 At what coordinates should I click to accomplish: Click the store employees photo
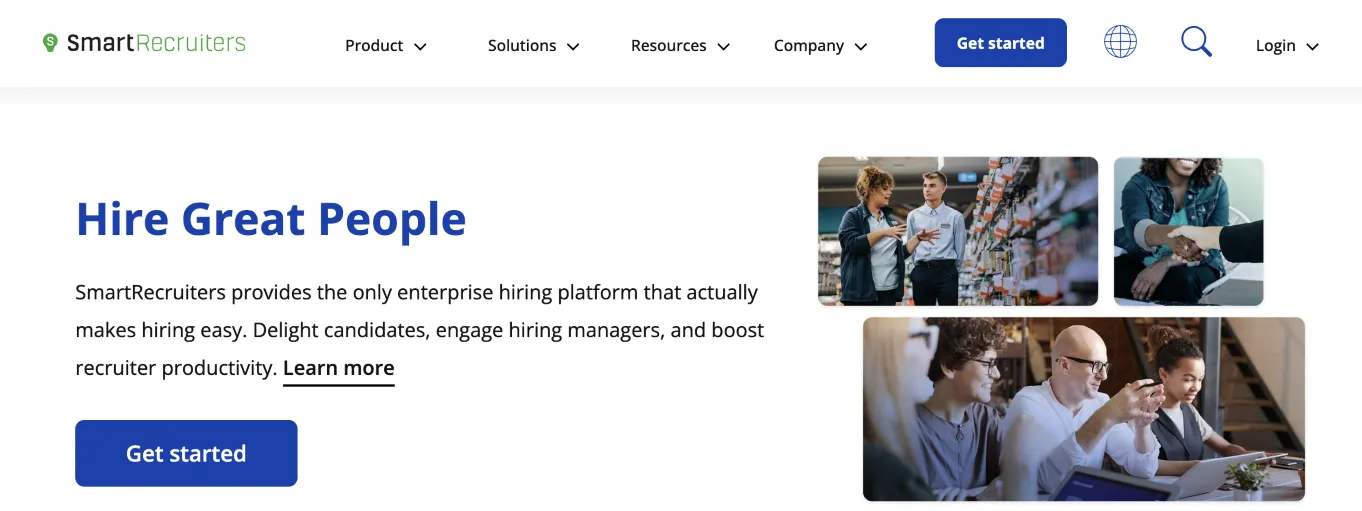point(958,231)
